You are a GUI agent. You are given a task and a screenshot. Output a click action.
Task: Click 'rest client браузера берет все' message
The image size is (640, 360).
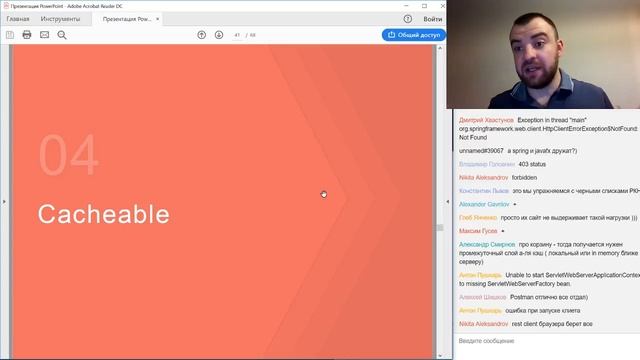coord(552,324)
